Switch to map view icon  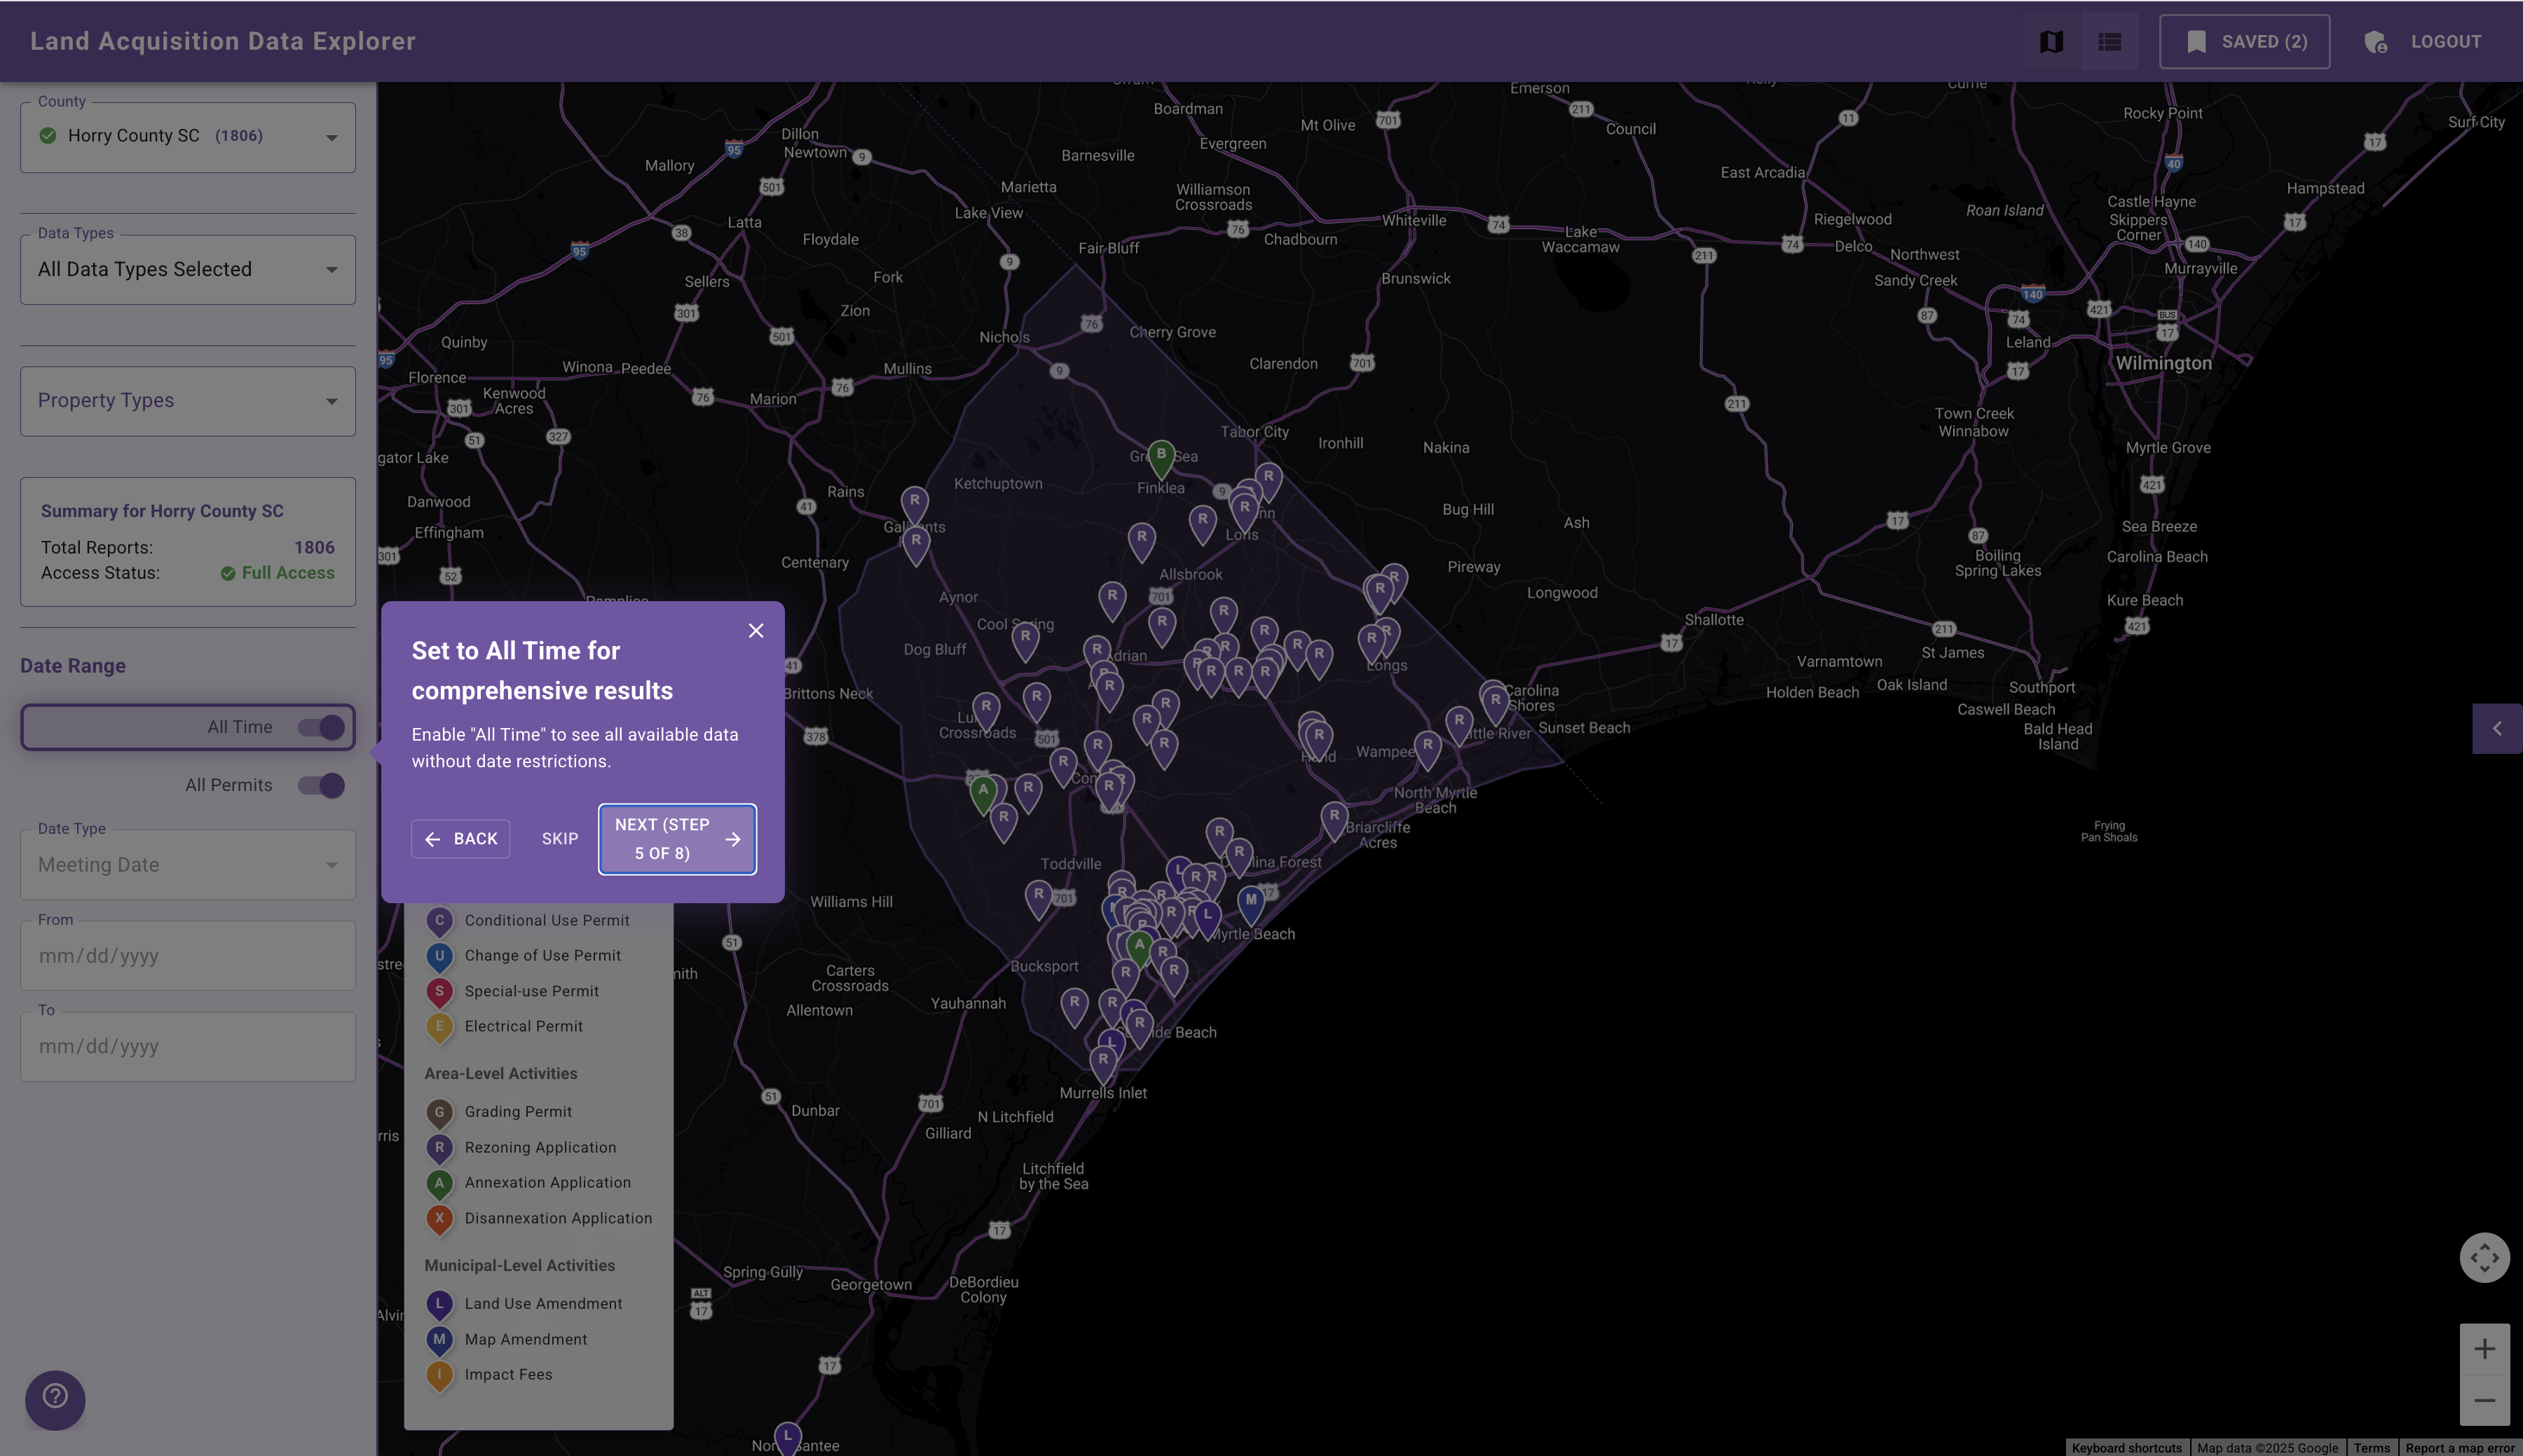point(2051,42)
